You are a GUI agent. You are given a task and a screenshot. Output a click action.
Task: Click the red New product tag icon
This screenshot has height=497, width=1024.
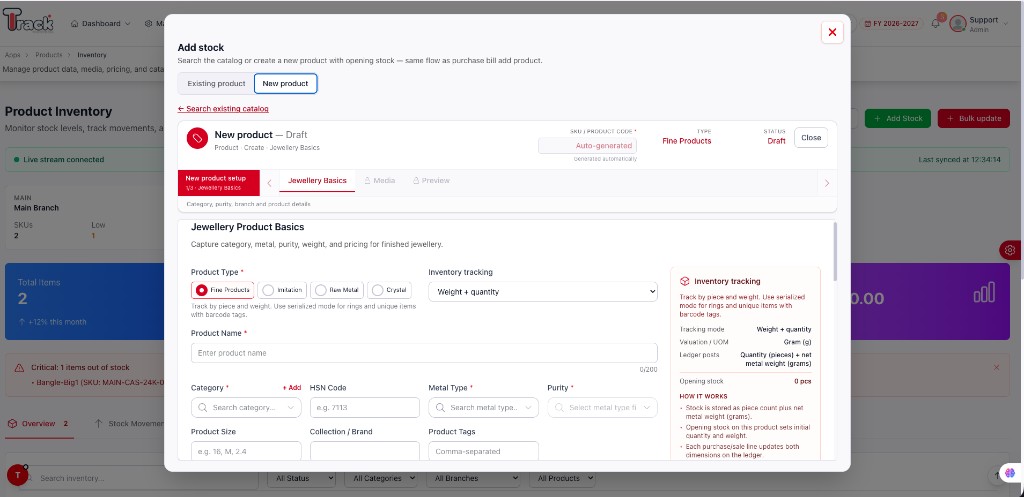[197, 138]
